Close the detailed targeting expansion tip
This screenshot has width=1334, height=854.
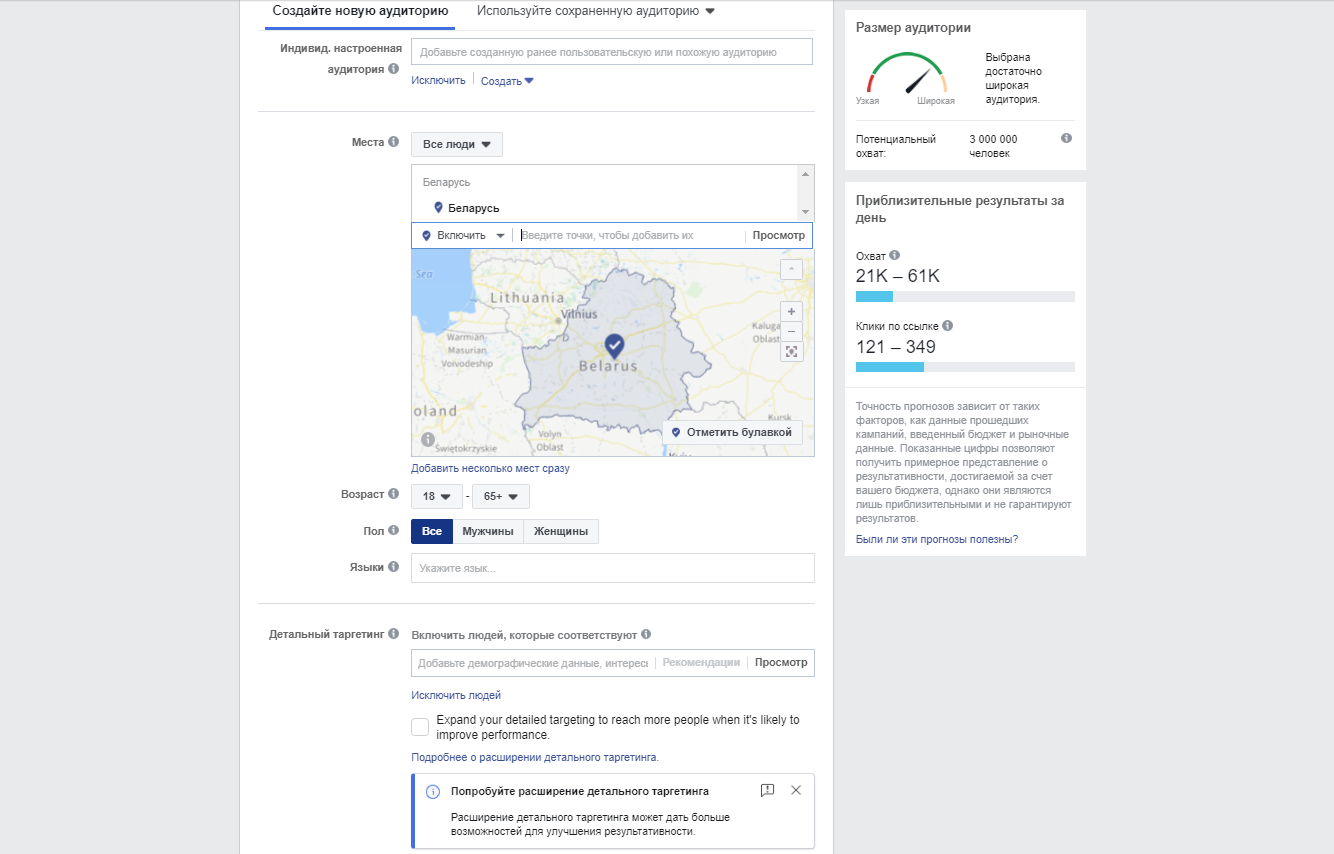[796, 790]
